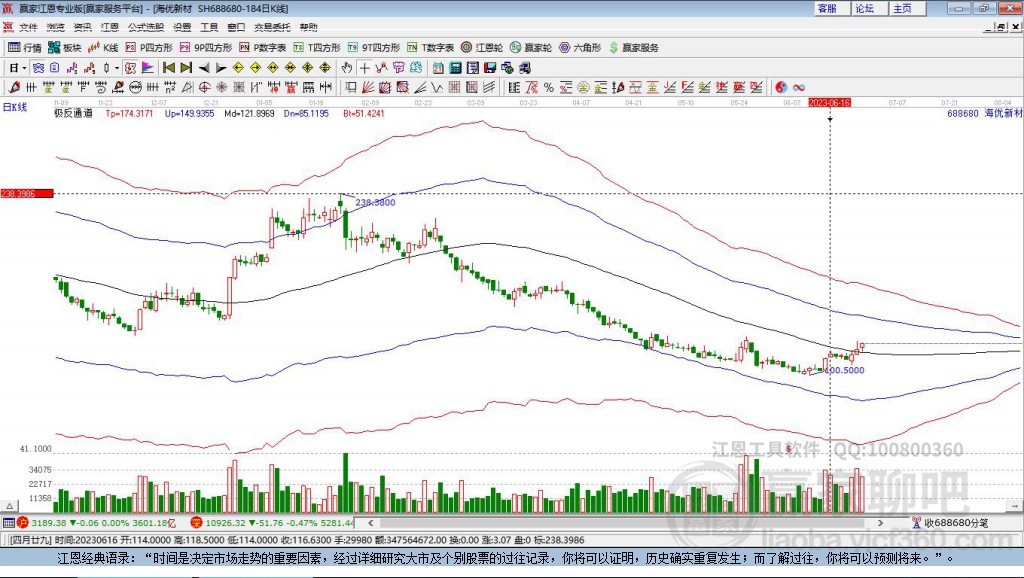The height and width of the screenshot is (578, 1024).
Task: Click the save floppy disk icon
Action: 490,67
